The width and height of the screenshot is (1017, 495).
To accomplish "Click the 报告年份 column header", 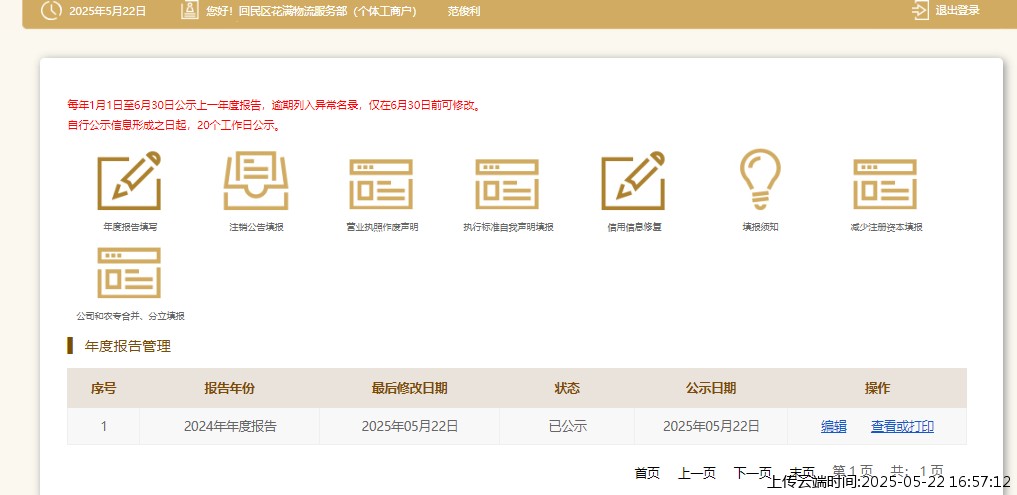I will 230,388.
